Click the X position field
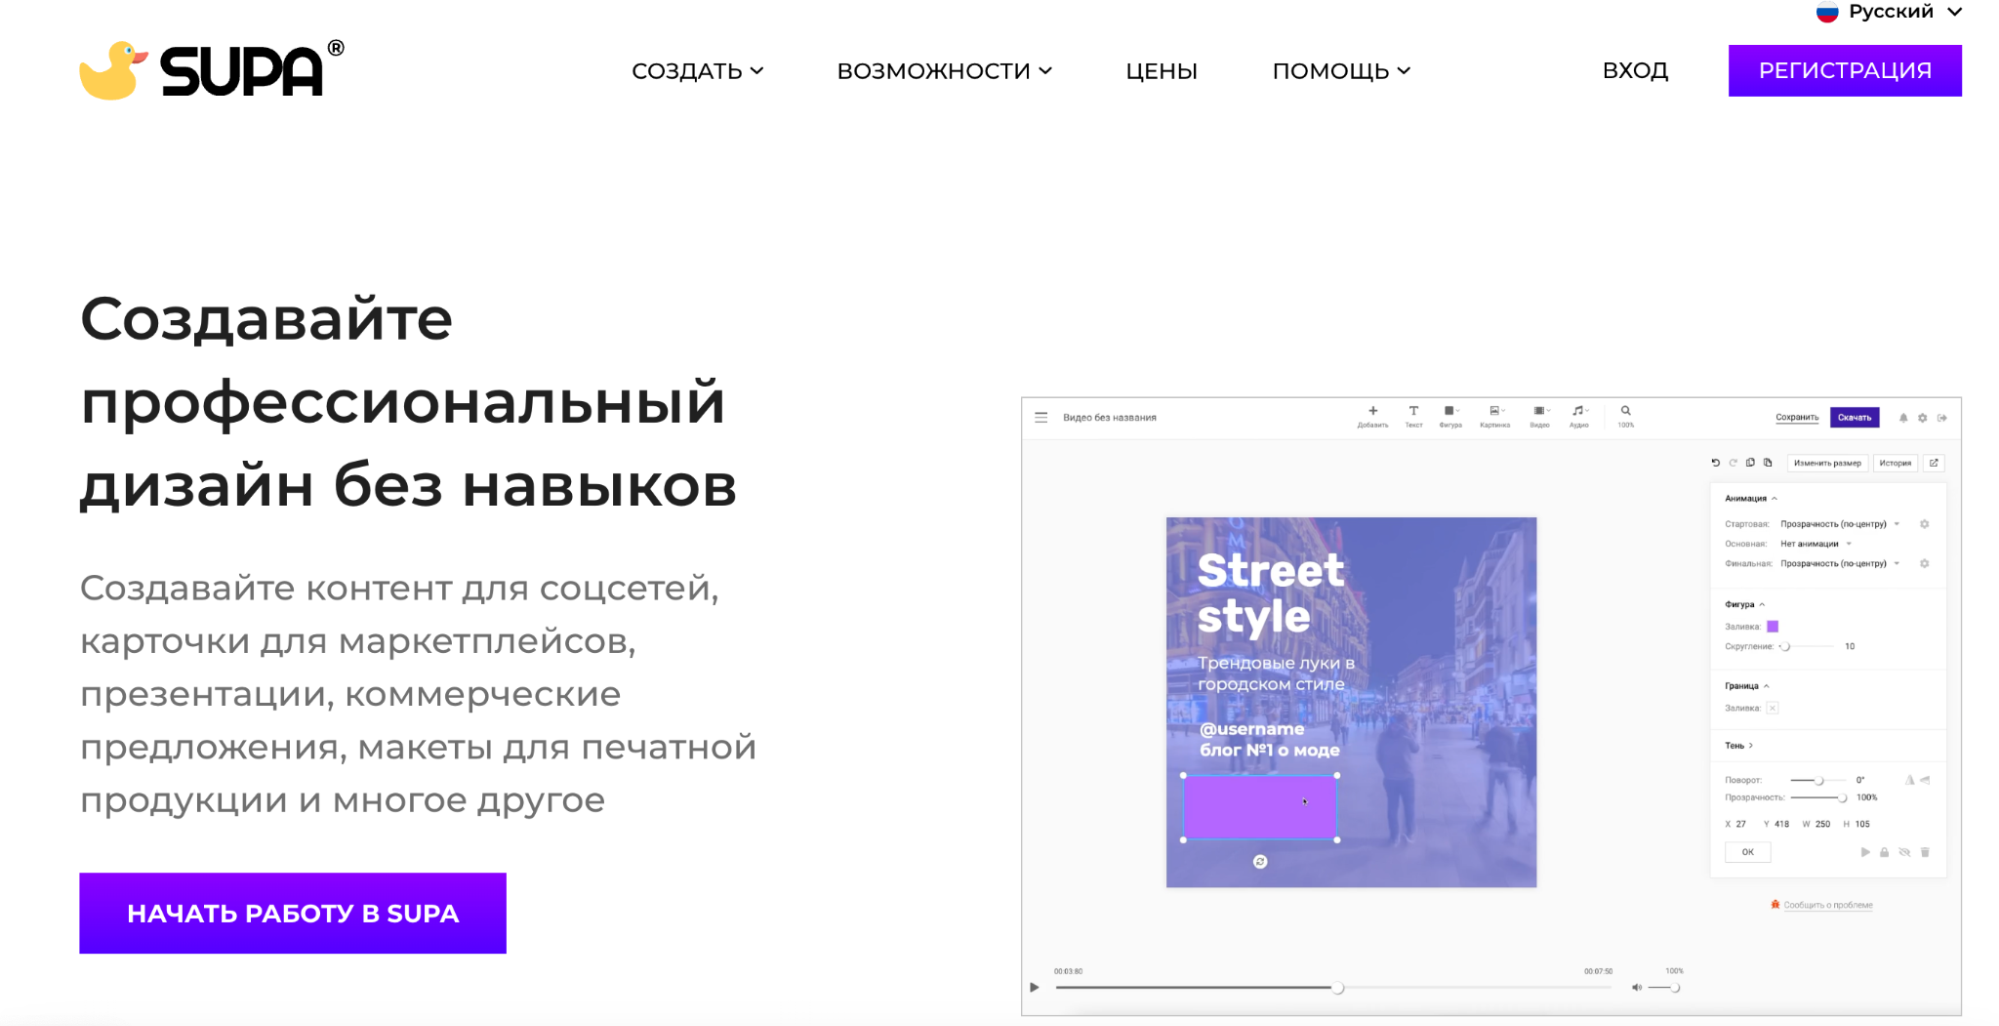This screenshot has width=1999, height=1026. point(1736,824)
